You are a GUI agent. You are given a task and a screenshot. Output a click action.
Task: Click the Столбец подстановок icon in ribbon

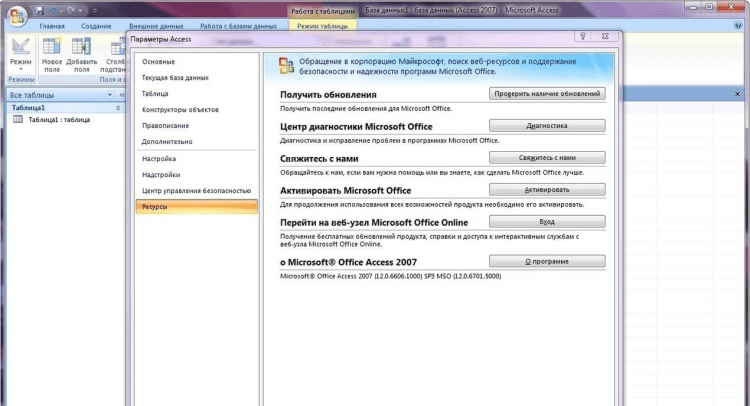(x=118, y=47)
